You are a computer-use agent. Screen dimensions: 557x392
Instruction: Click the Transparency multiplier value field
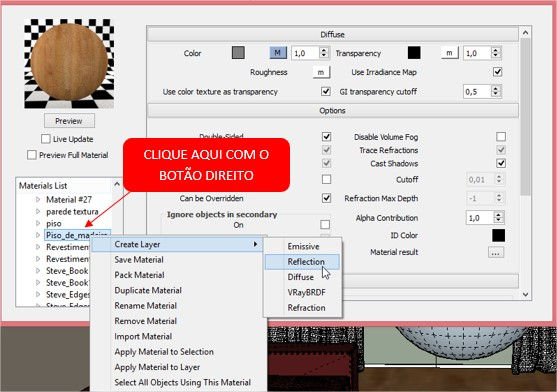click(477, 53)
